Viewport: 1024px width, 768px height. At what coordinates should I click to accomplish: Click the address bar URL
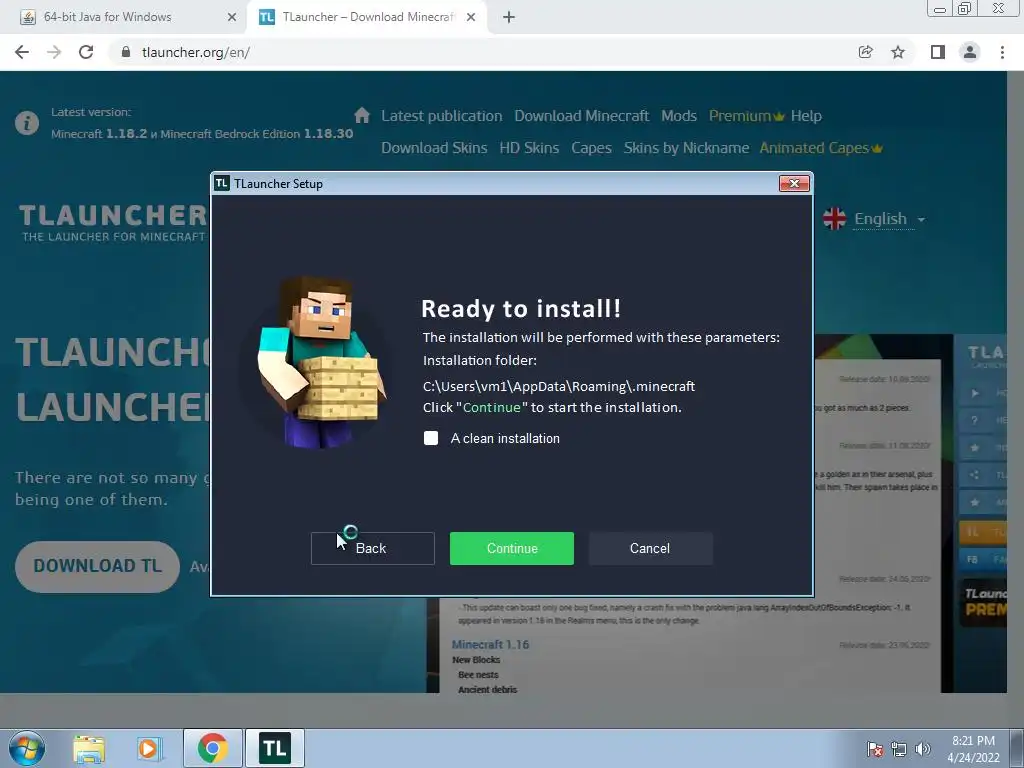(x=195, y=52)
